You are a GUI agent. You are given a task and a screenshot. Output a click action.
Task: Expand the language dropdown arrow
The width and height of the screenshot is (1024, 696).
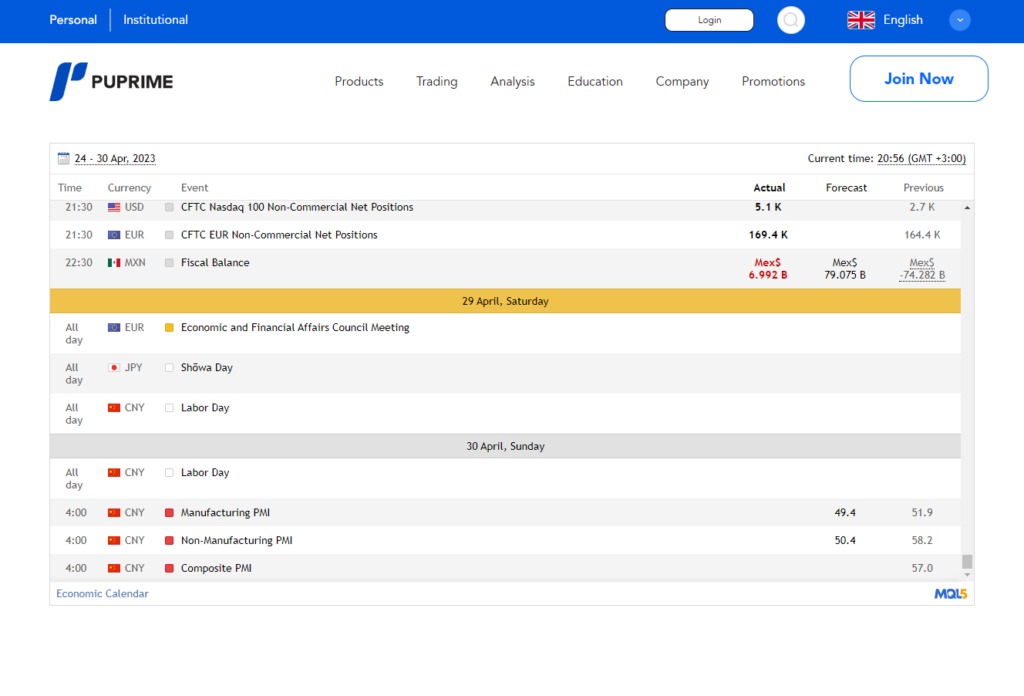click(959, 20)
